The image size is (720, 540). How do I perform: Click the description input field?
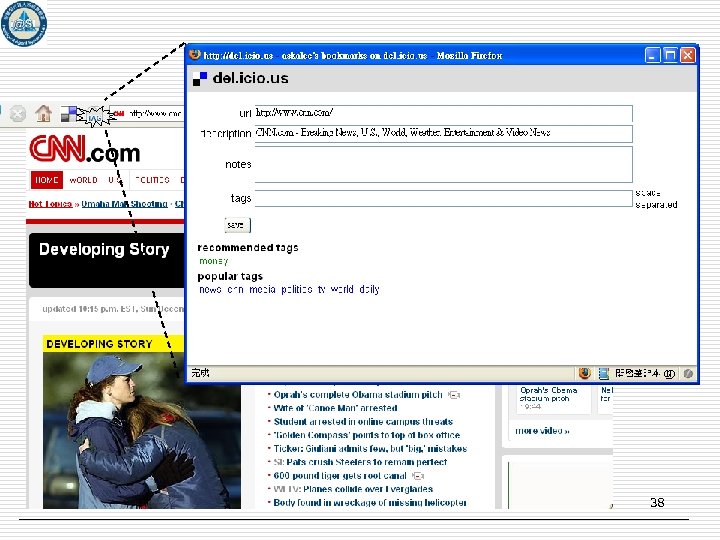point(444,134)
